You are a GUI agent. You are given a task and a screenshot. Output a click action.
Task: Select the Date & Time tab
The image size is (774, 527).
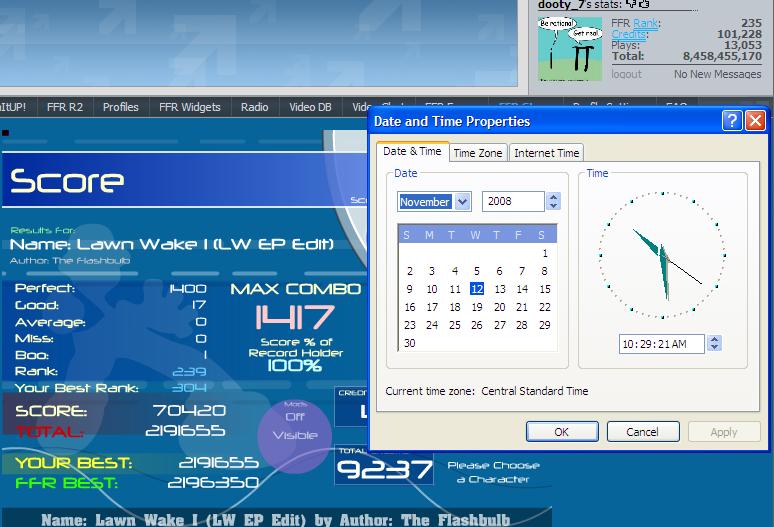412,151
